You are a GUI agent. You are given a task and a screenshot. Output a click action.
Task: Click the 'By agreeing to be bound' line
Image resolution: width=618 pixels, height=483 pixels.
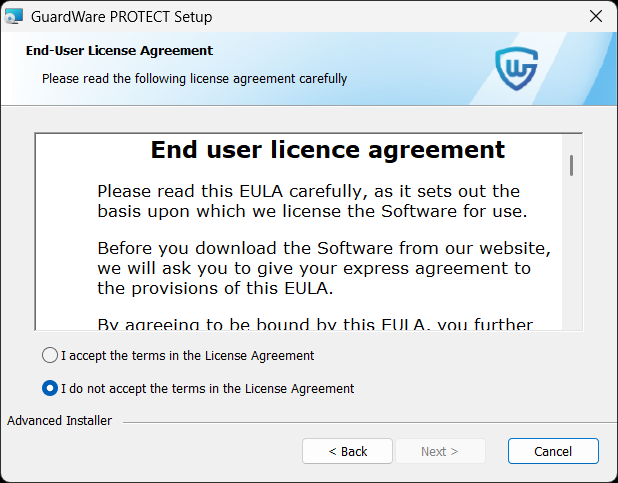tap(314, 323)
